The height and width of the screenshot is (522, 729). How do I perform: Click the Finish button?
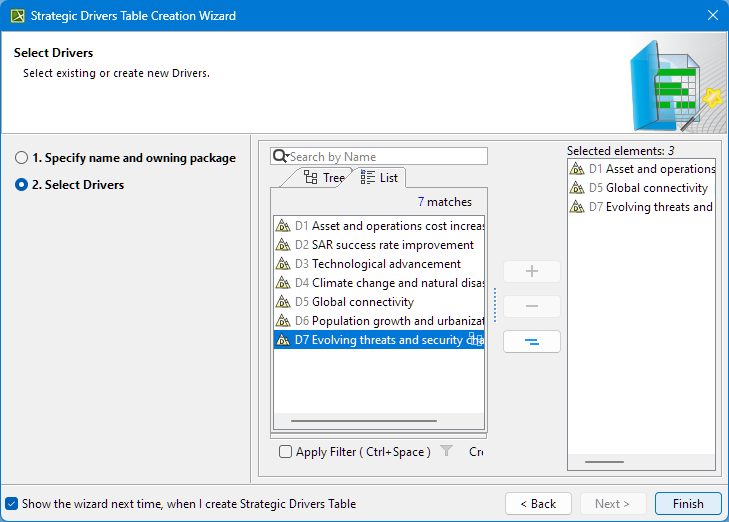(687, 504)
